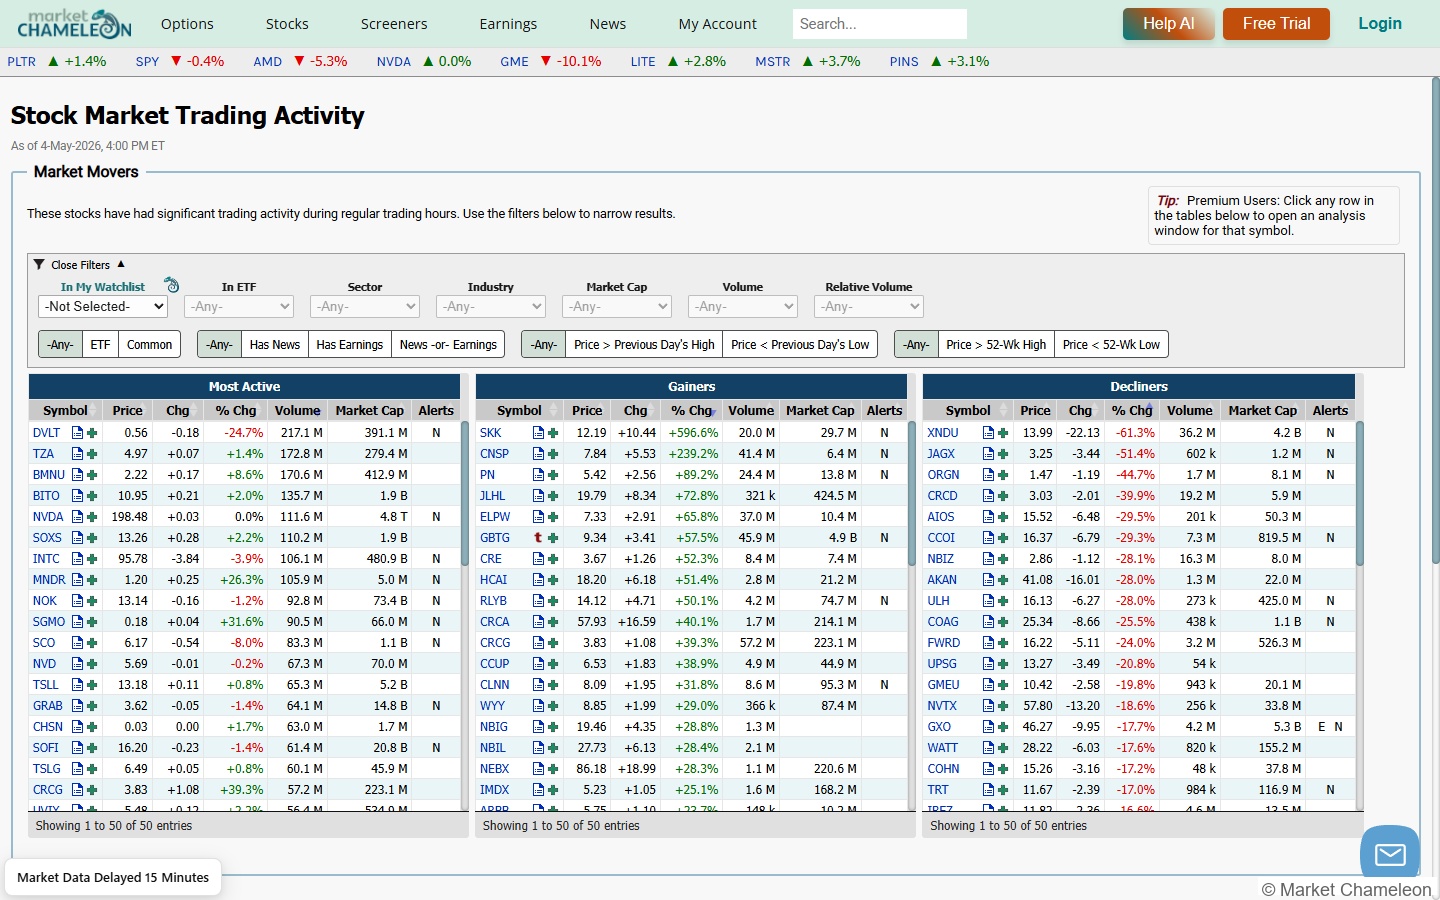Open the report page icon for GXO

988,727
